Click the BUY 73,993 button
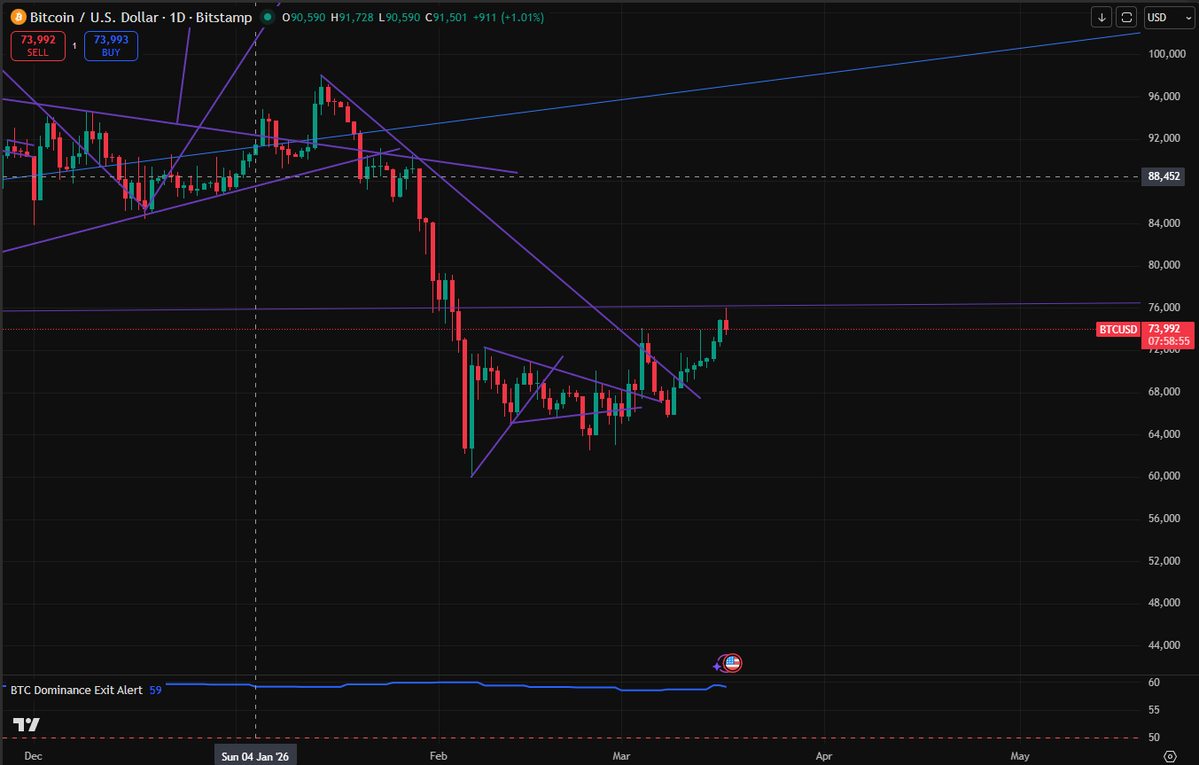 (111, 46)
